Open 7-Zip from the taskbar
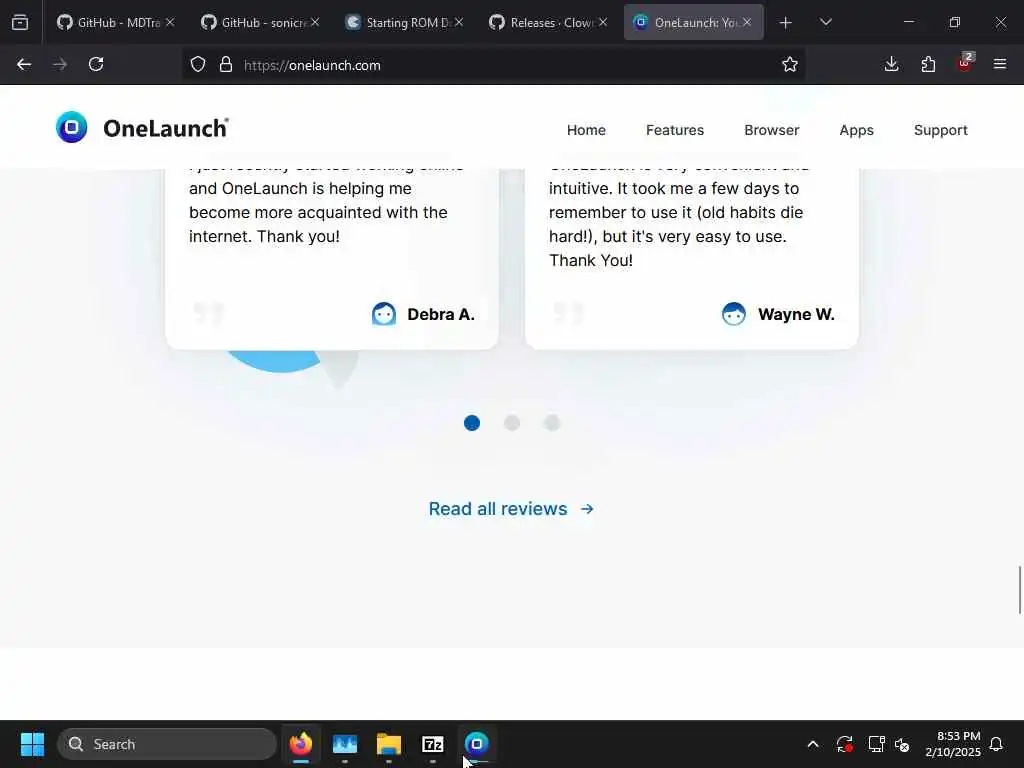The width and height of the screenshot is (1024, 768). [x=433, y=744]
